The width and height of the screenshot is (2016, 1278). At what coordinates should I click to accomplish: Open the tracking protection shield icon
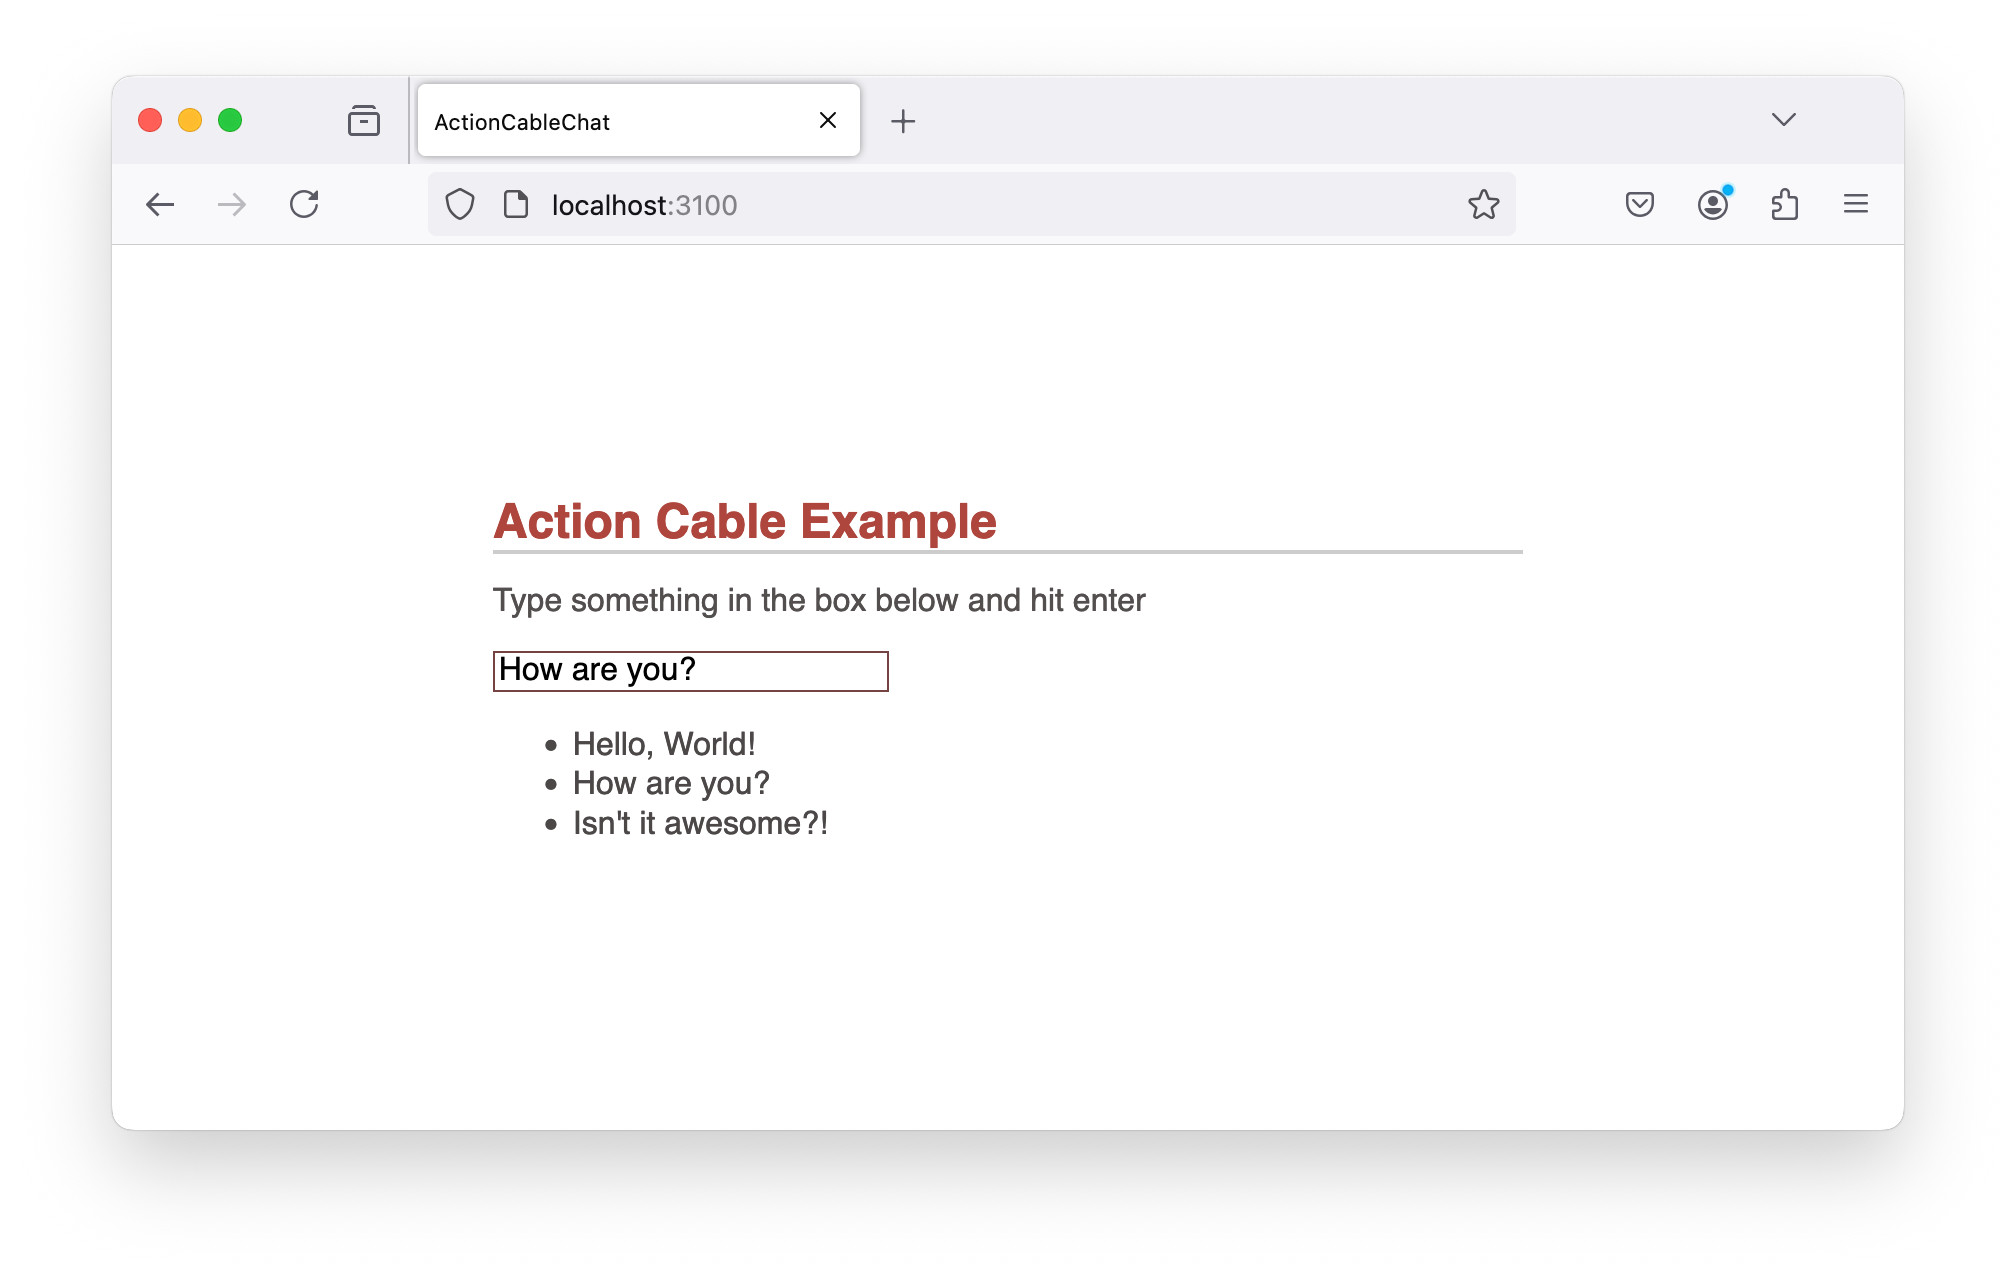[459, 204]
